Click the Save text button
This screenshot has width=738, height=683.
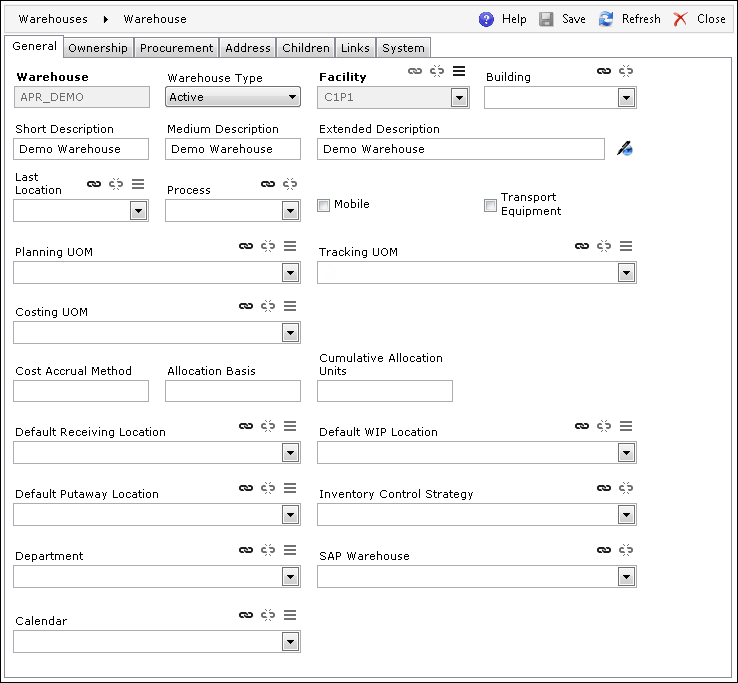click(x=574, y=19)
